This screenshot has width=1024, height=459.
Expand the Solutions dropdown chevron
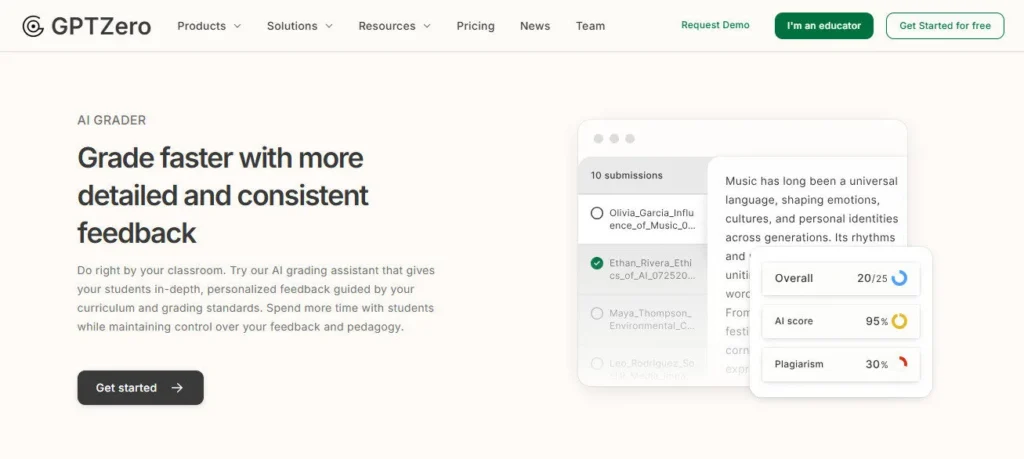328,26
